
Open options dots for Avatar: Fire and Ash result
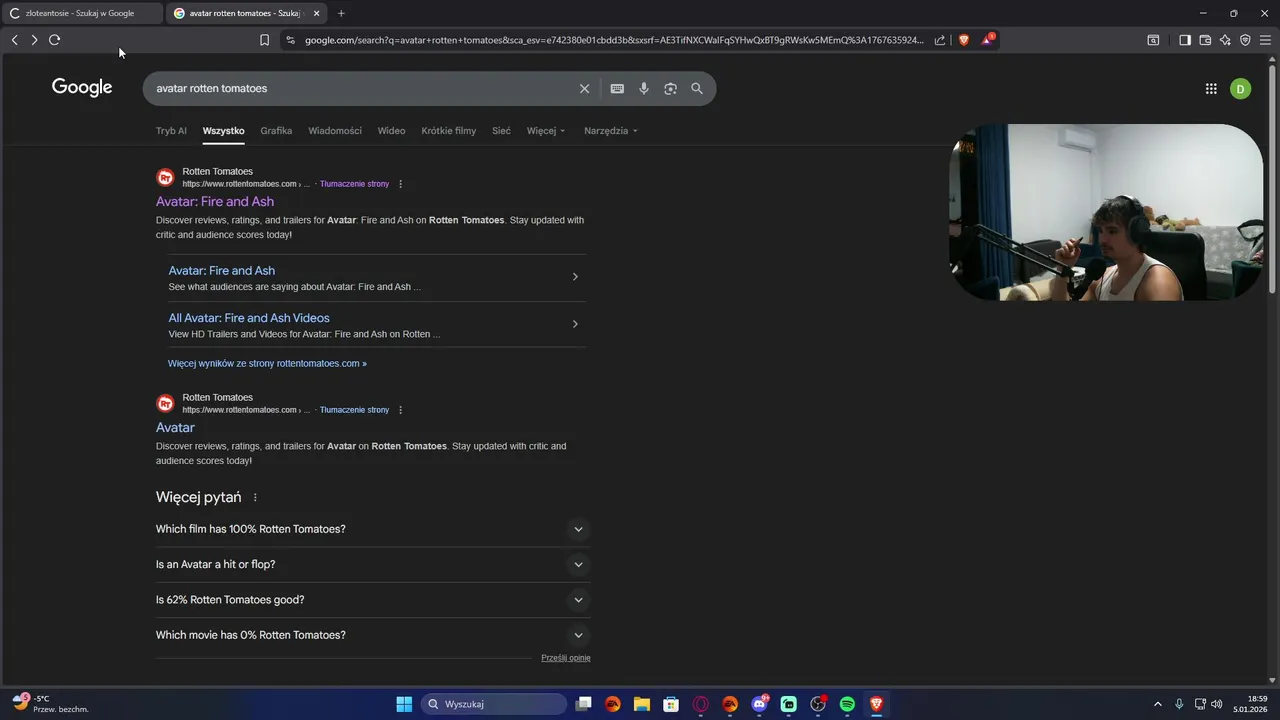click(x=400, y=184)
